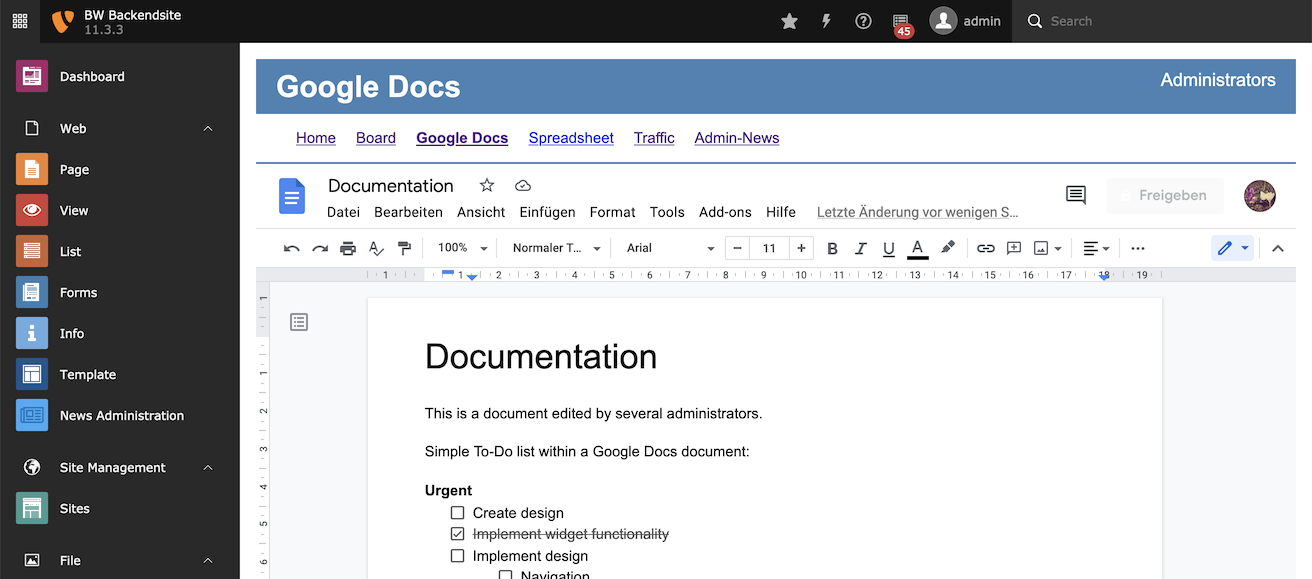Click the font size field showing 11
The image size is (1312, 579).
click(x=769, y=248)
